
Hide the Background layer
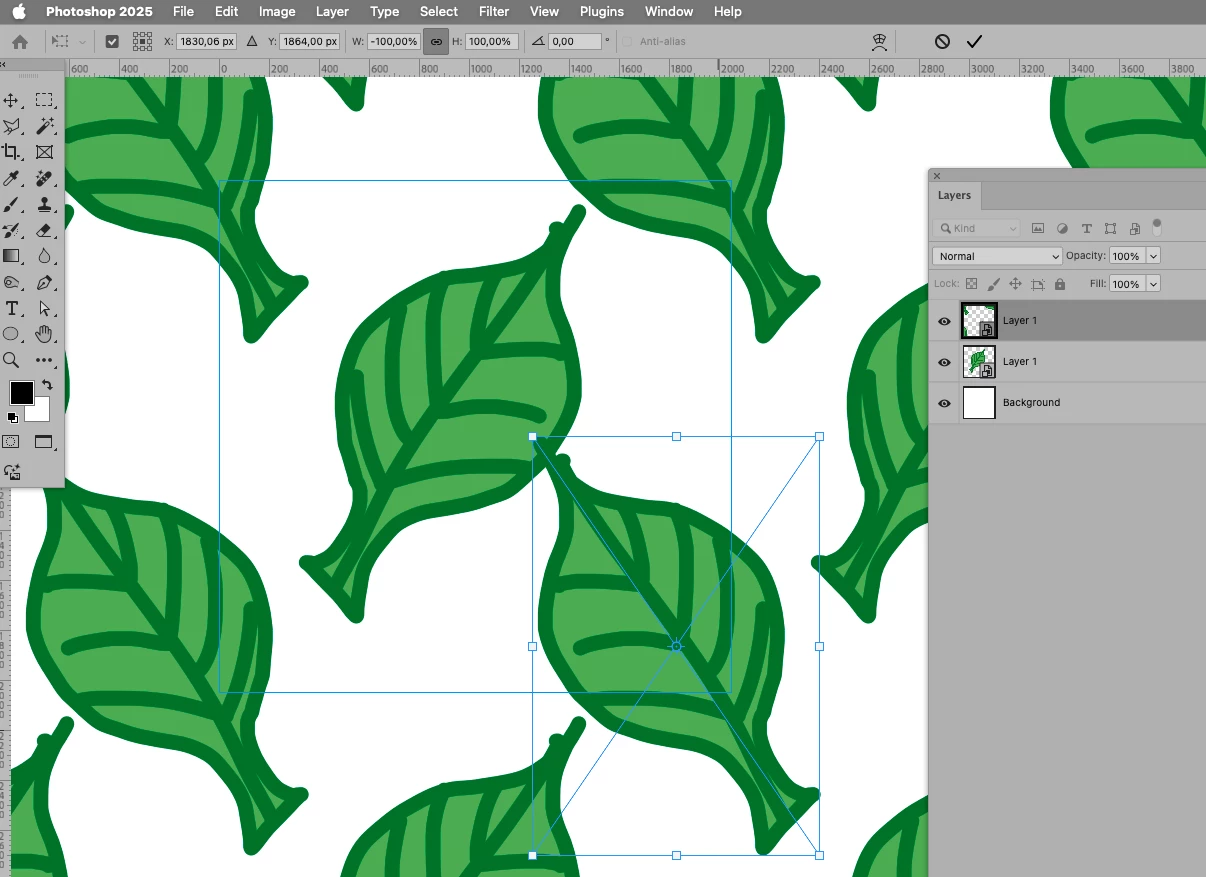coord(944,403)
